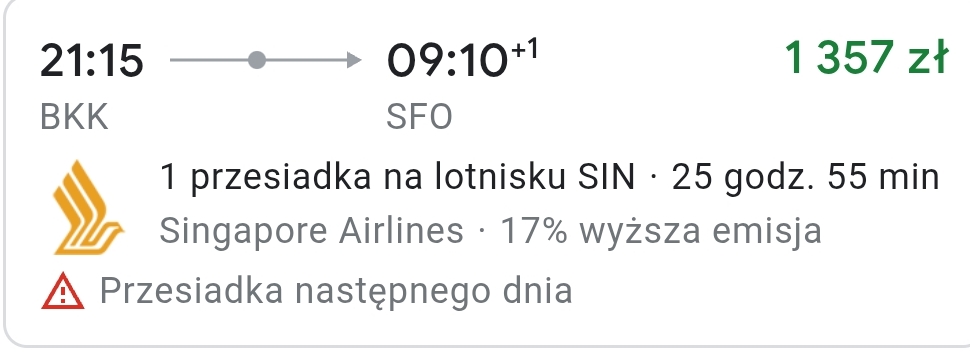Click the 'Przesiadka następnego dnia' warning text
This screenshot has width=970, height=360.
pos(336,291)
